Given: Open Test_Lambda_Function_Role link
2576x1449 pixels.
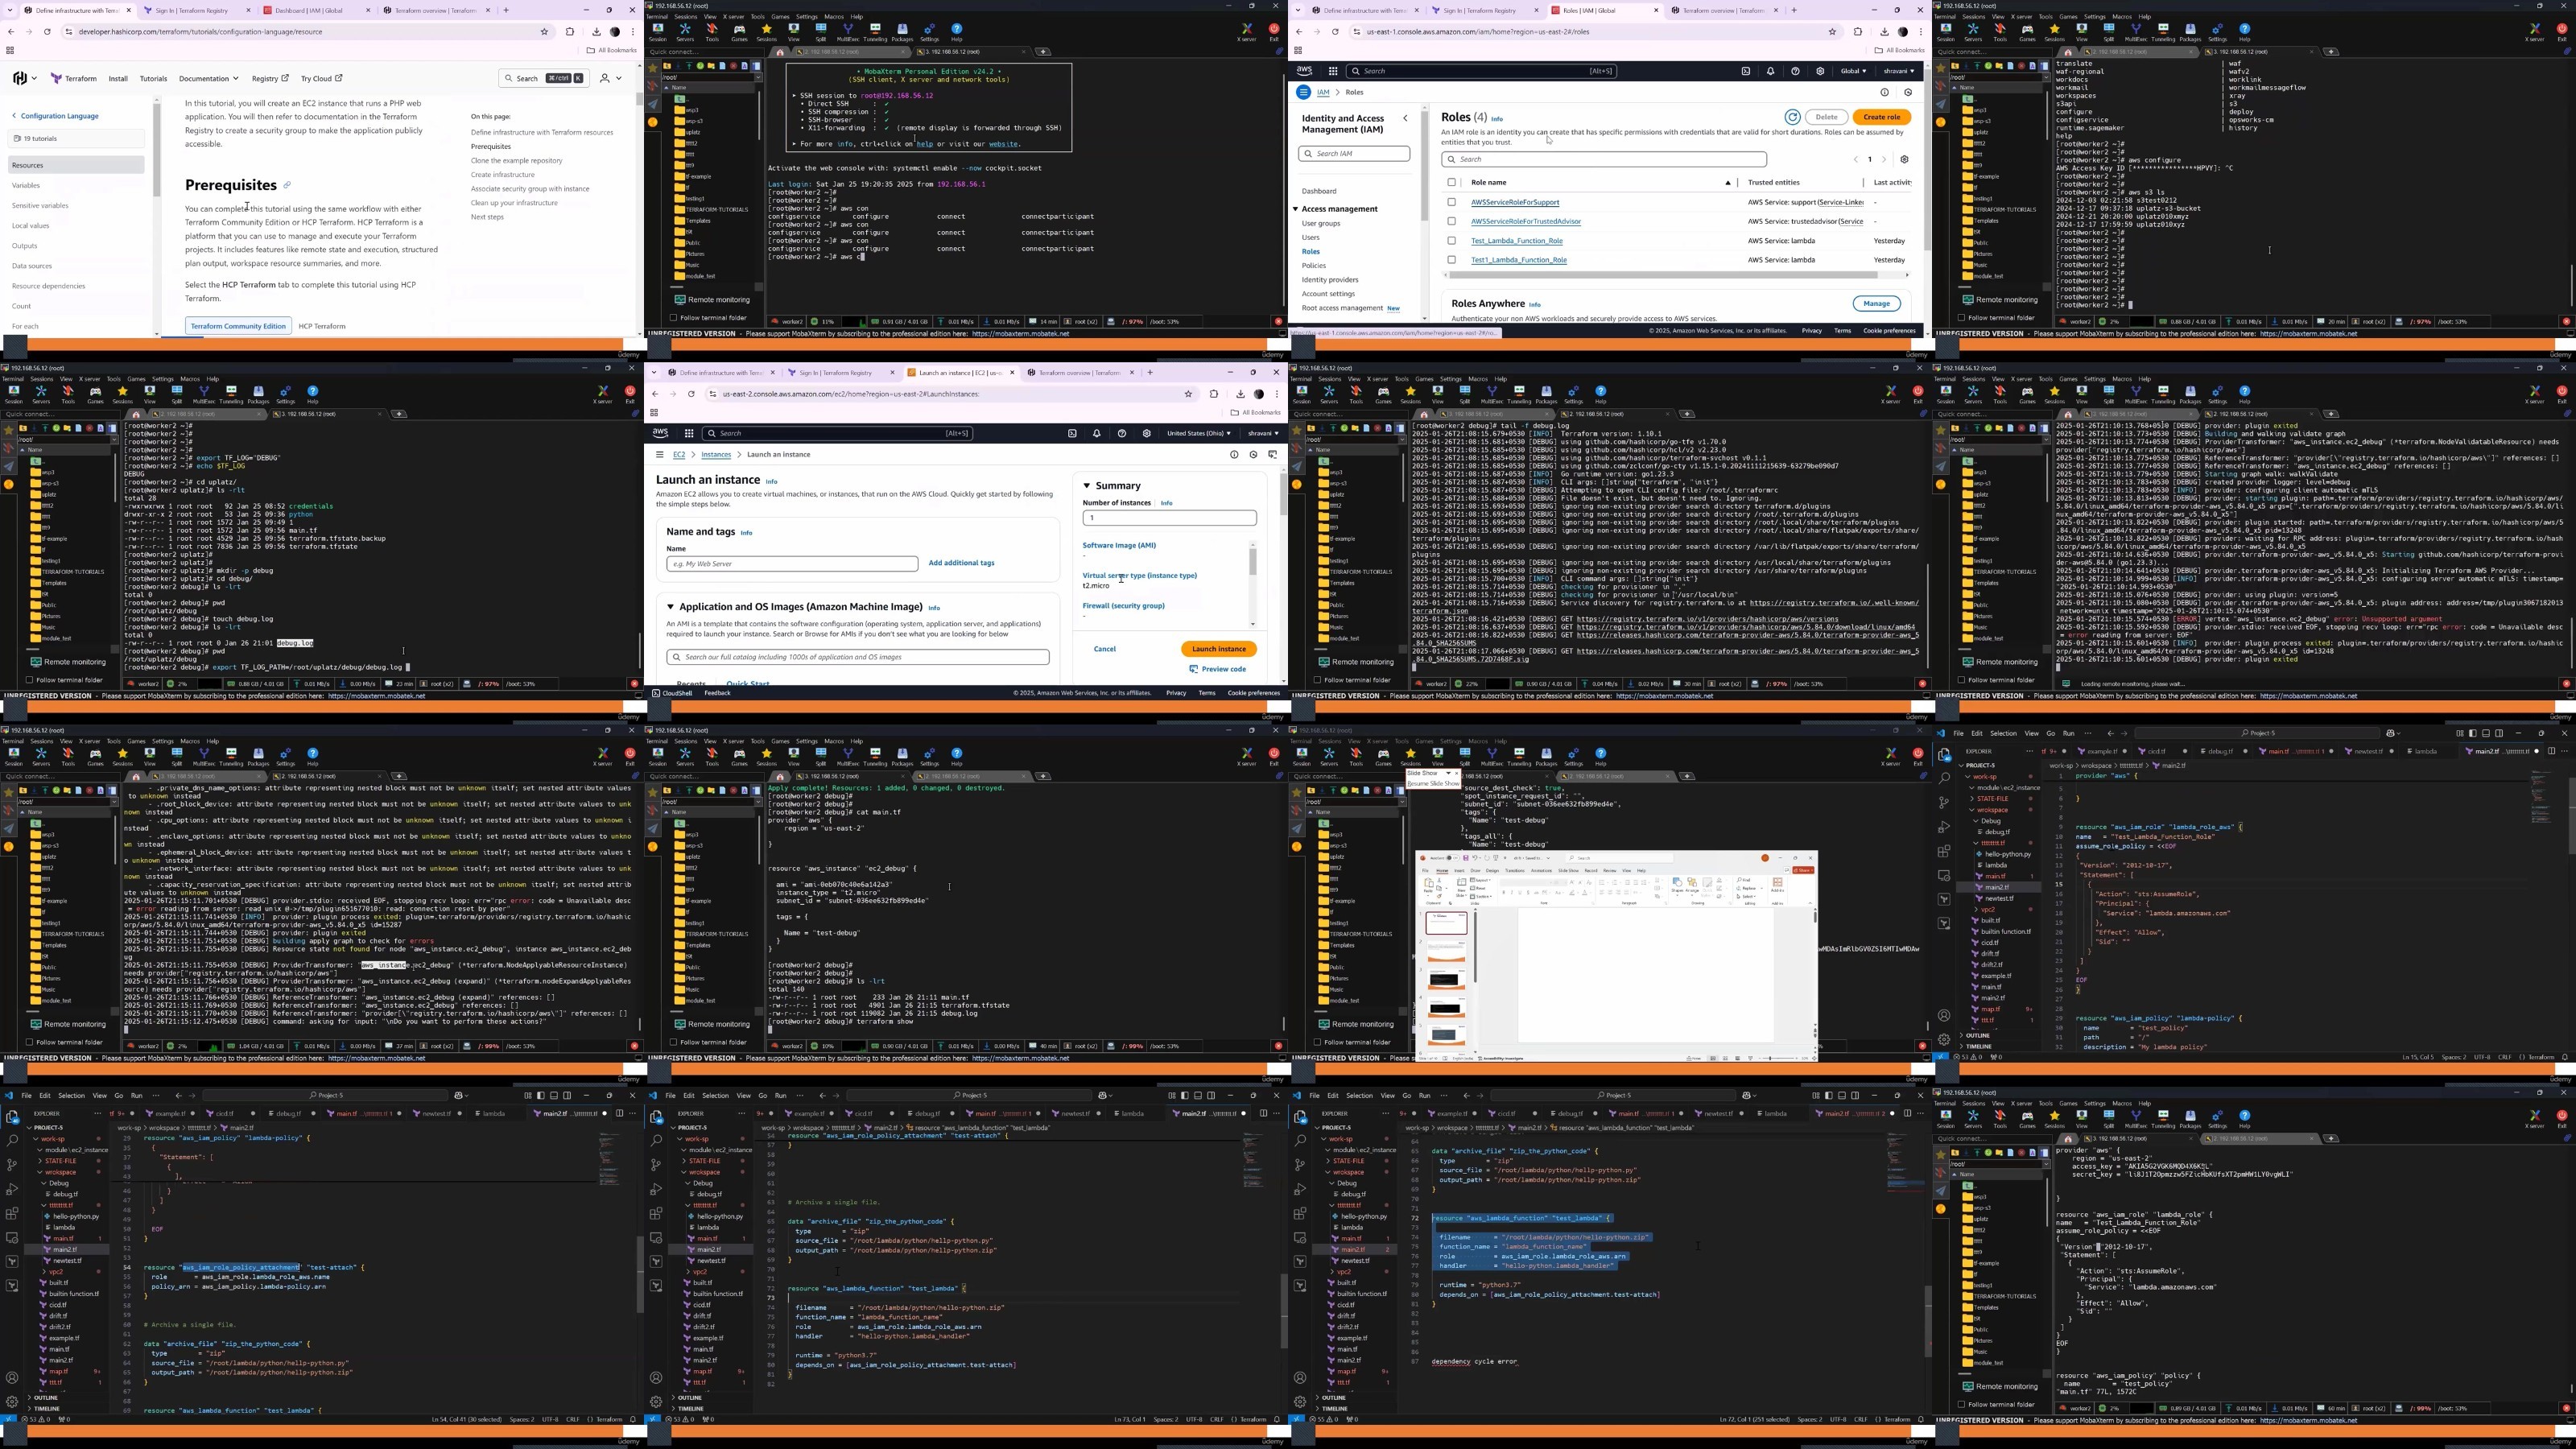Looking at the screenshot, I should (x=1516, y=240).
